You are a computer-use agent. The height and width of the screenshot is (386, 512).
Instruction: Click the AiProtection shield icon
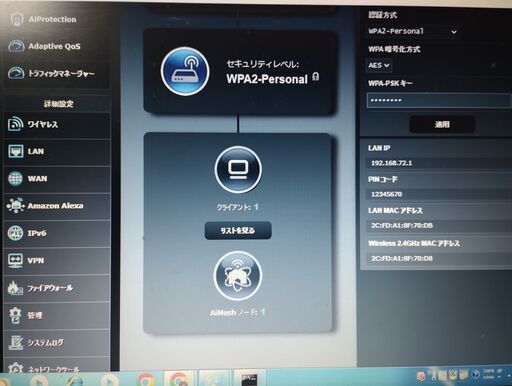tap(16, 19)
